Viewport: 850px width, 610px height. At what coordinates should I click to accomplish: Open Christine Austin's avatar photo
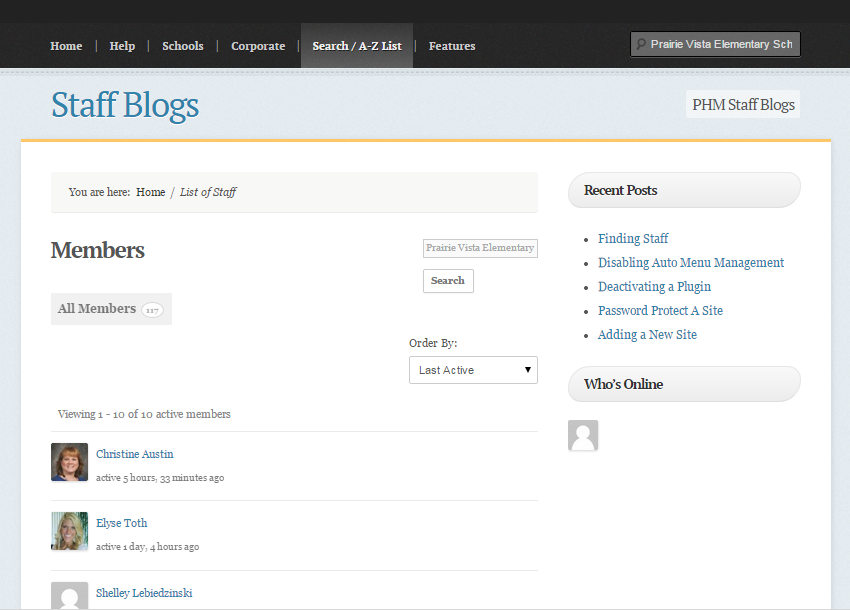point(69,462)
